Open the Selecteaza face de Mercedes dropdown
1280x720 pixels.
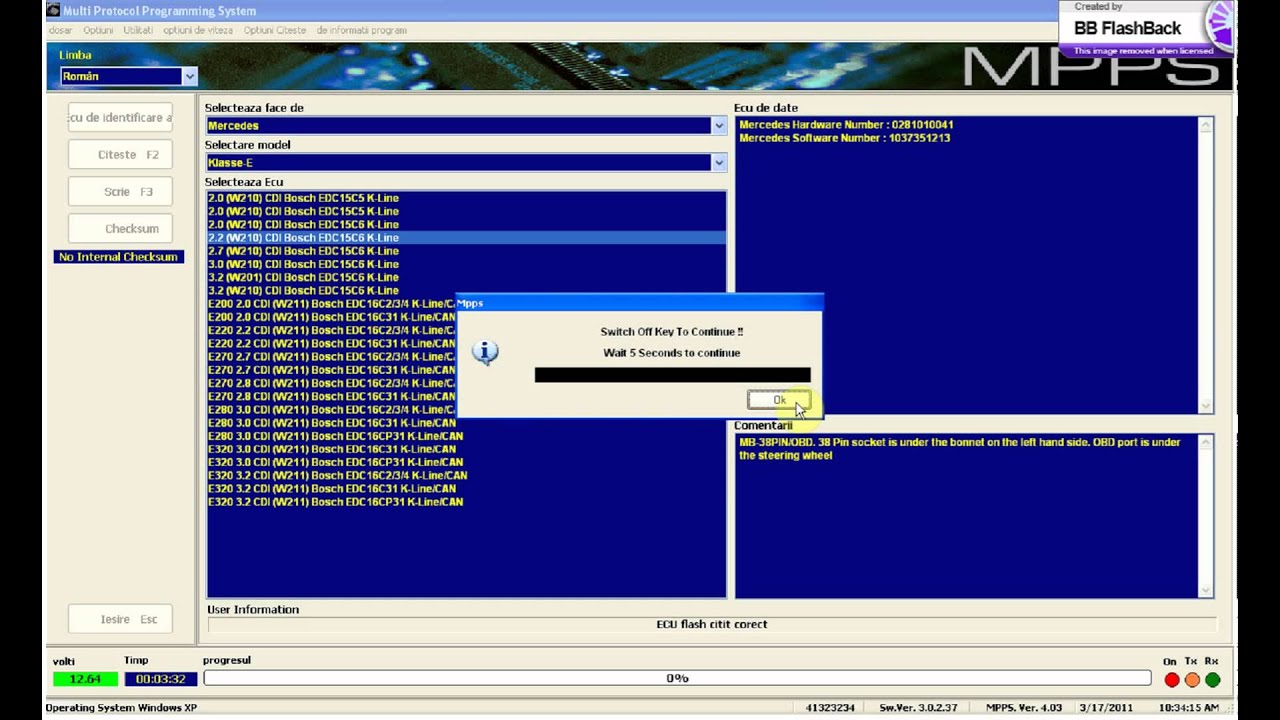tap(718, 126)
